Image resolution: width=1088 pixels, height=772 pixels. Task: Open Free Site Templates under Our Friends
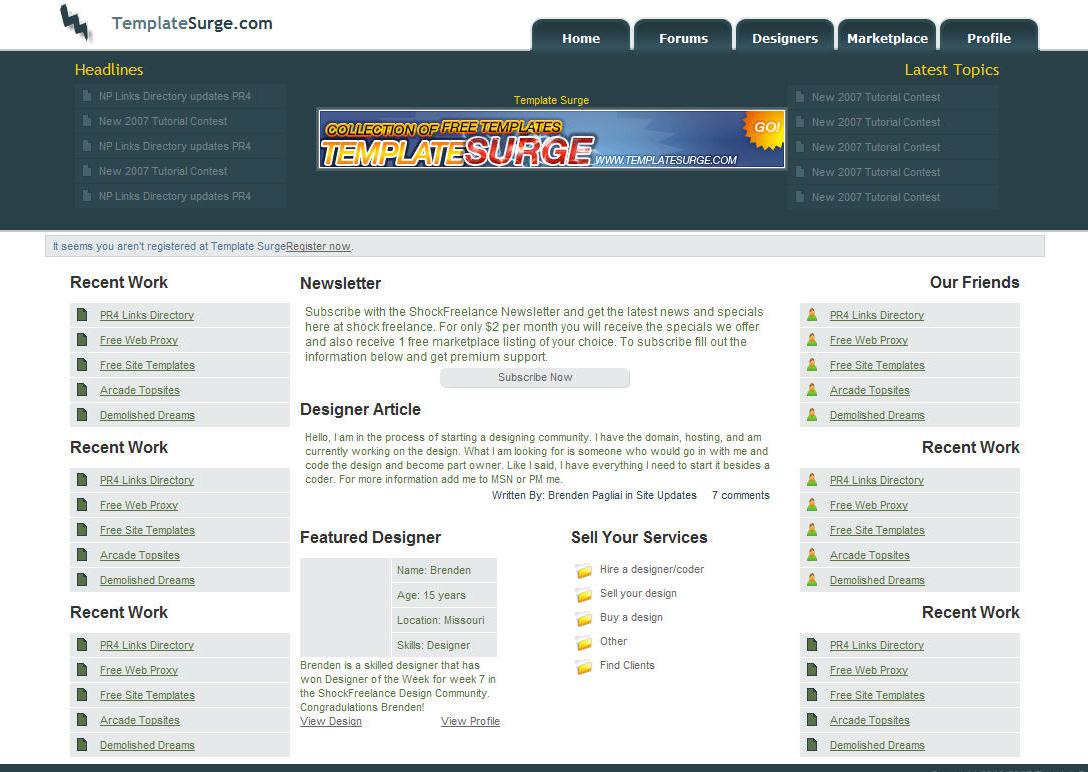click(877, 365)
